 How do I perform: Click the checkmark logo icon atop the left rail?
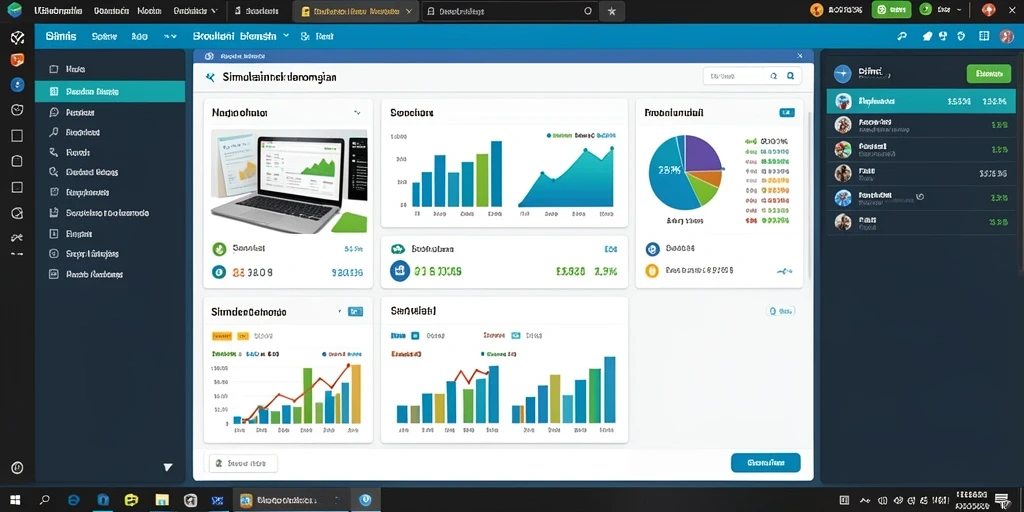pos(18,37)
